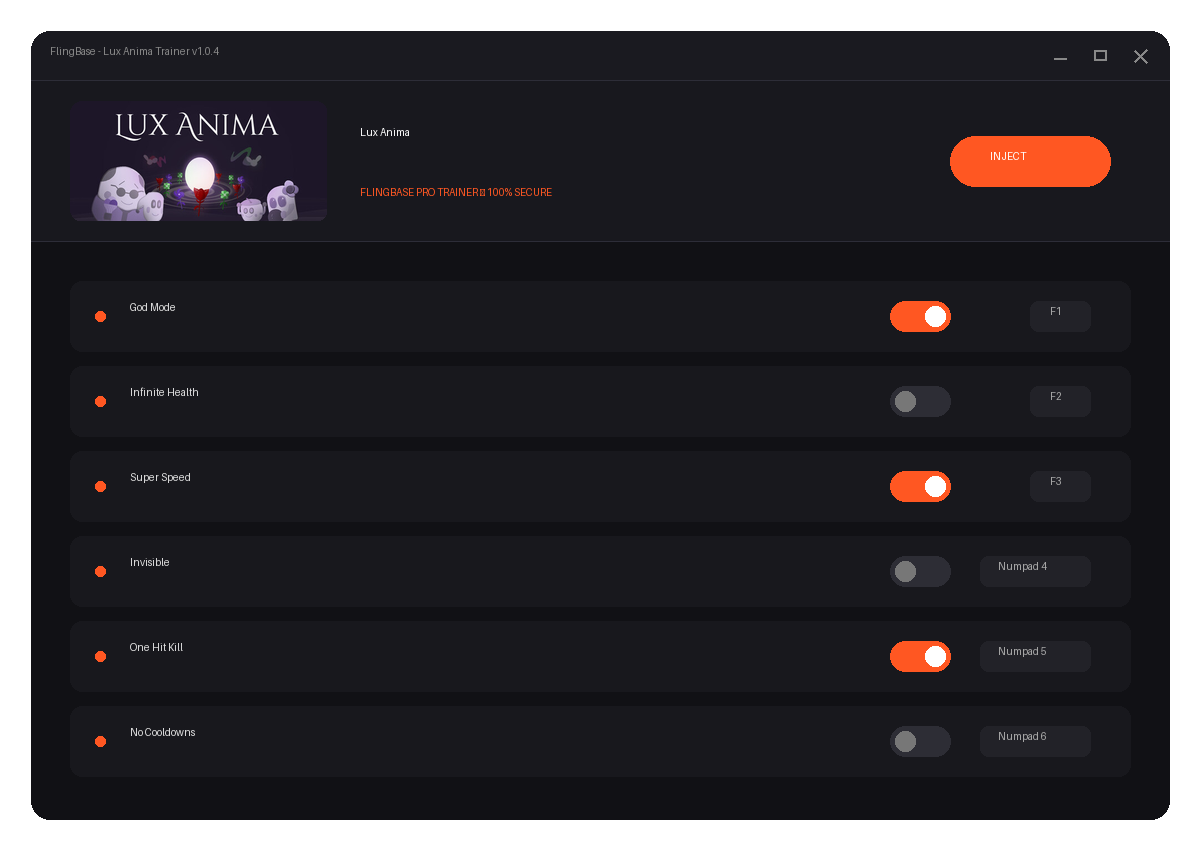Enable the Infinite Health switch
1200x850 pixels.
click(920, 401)
